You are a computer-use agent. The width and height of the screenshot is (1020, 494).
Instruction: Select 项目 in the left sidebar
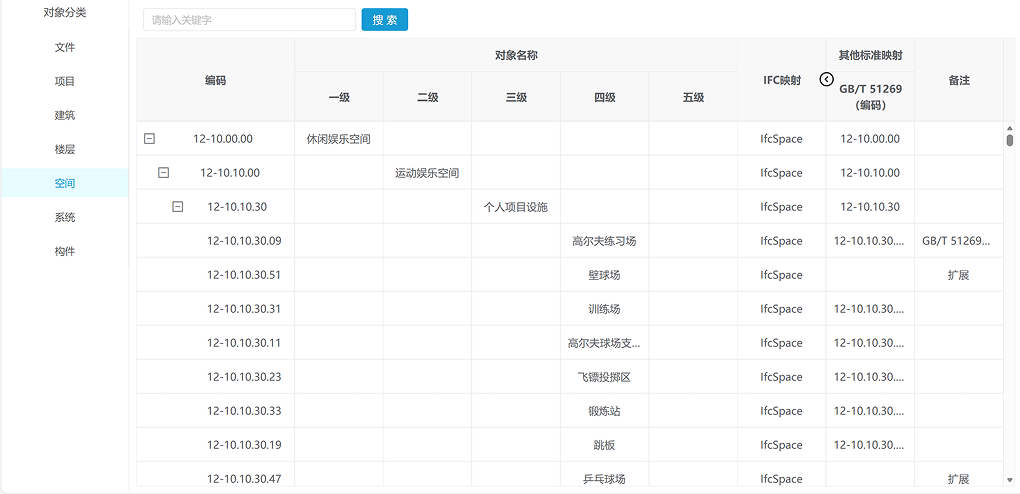[x=65, y=81]
